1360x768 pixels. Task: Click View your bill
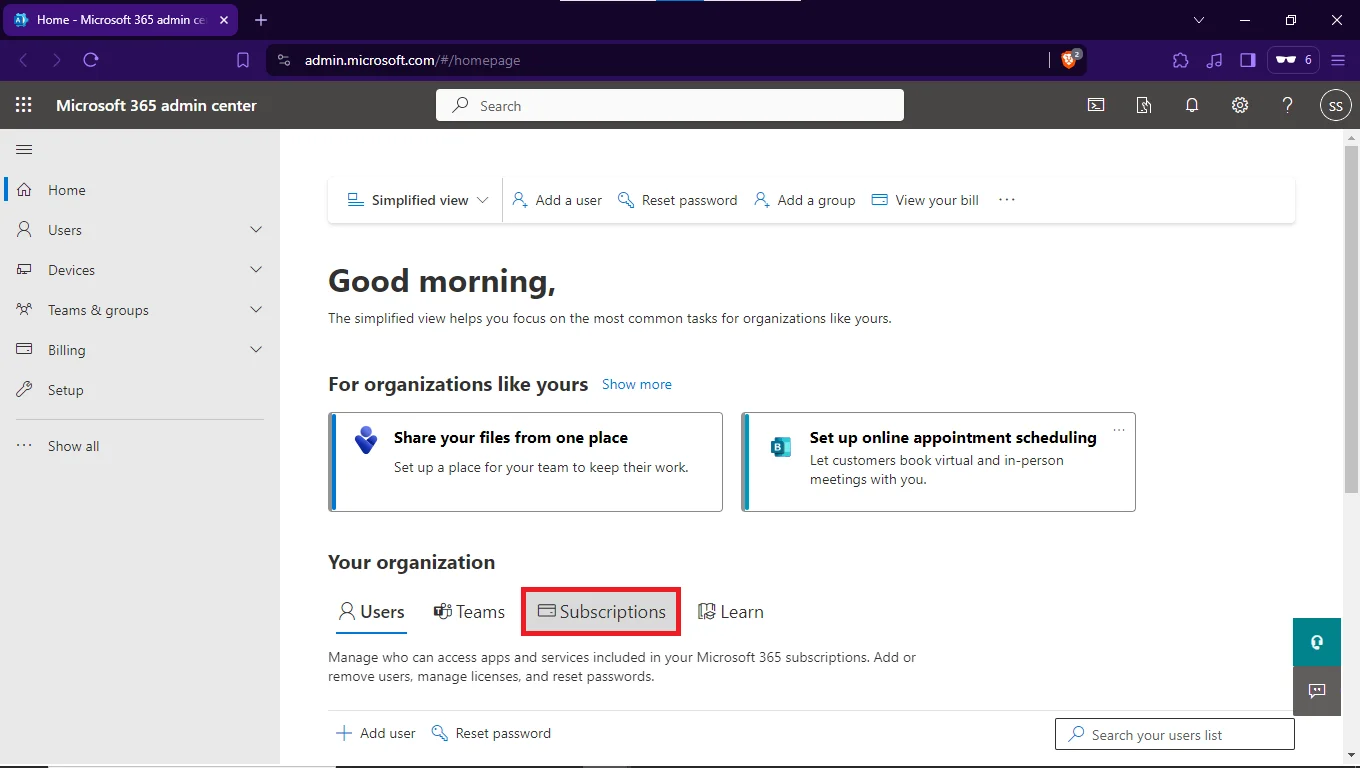925,200
